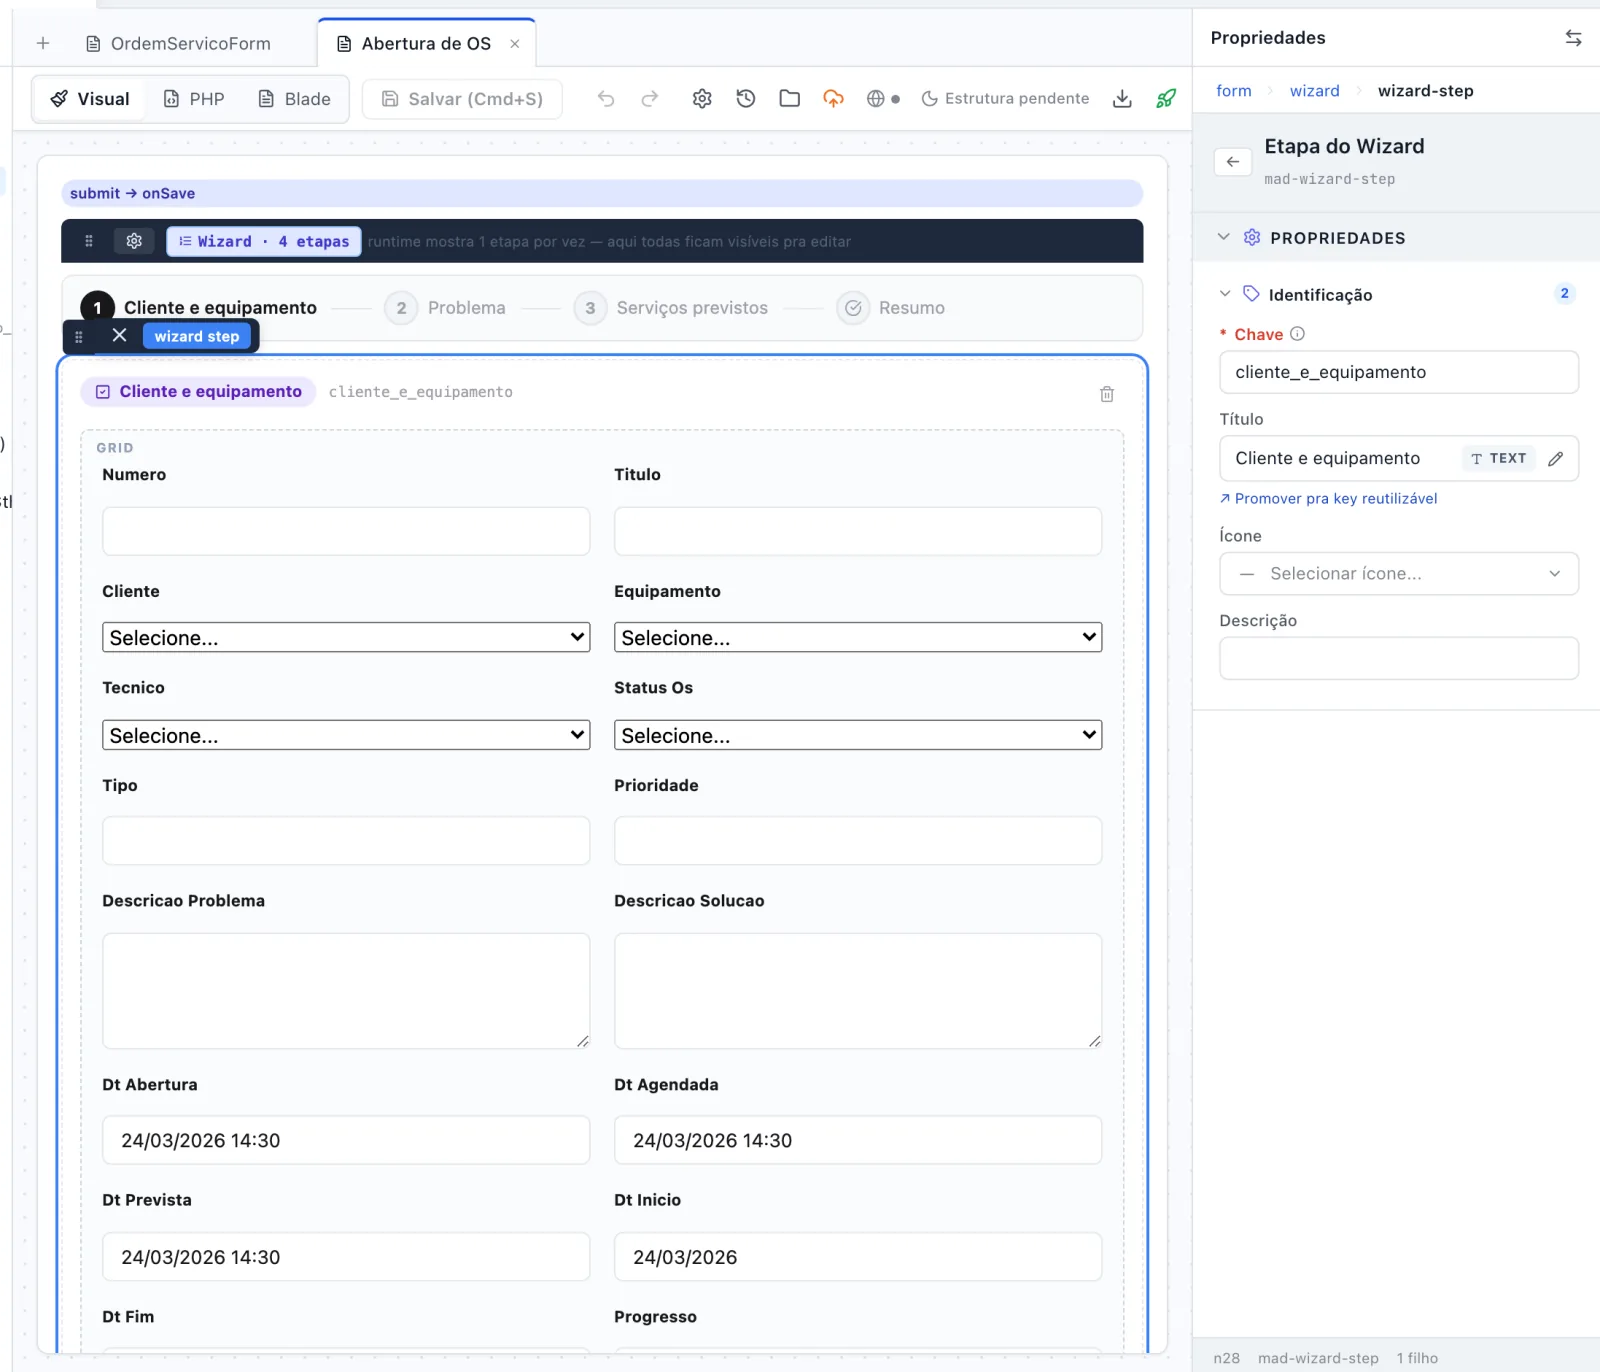Close the Abertura de OS tab
This screenshot has height=1372, width=1600.
[515, 44]
